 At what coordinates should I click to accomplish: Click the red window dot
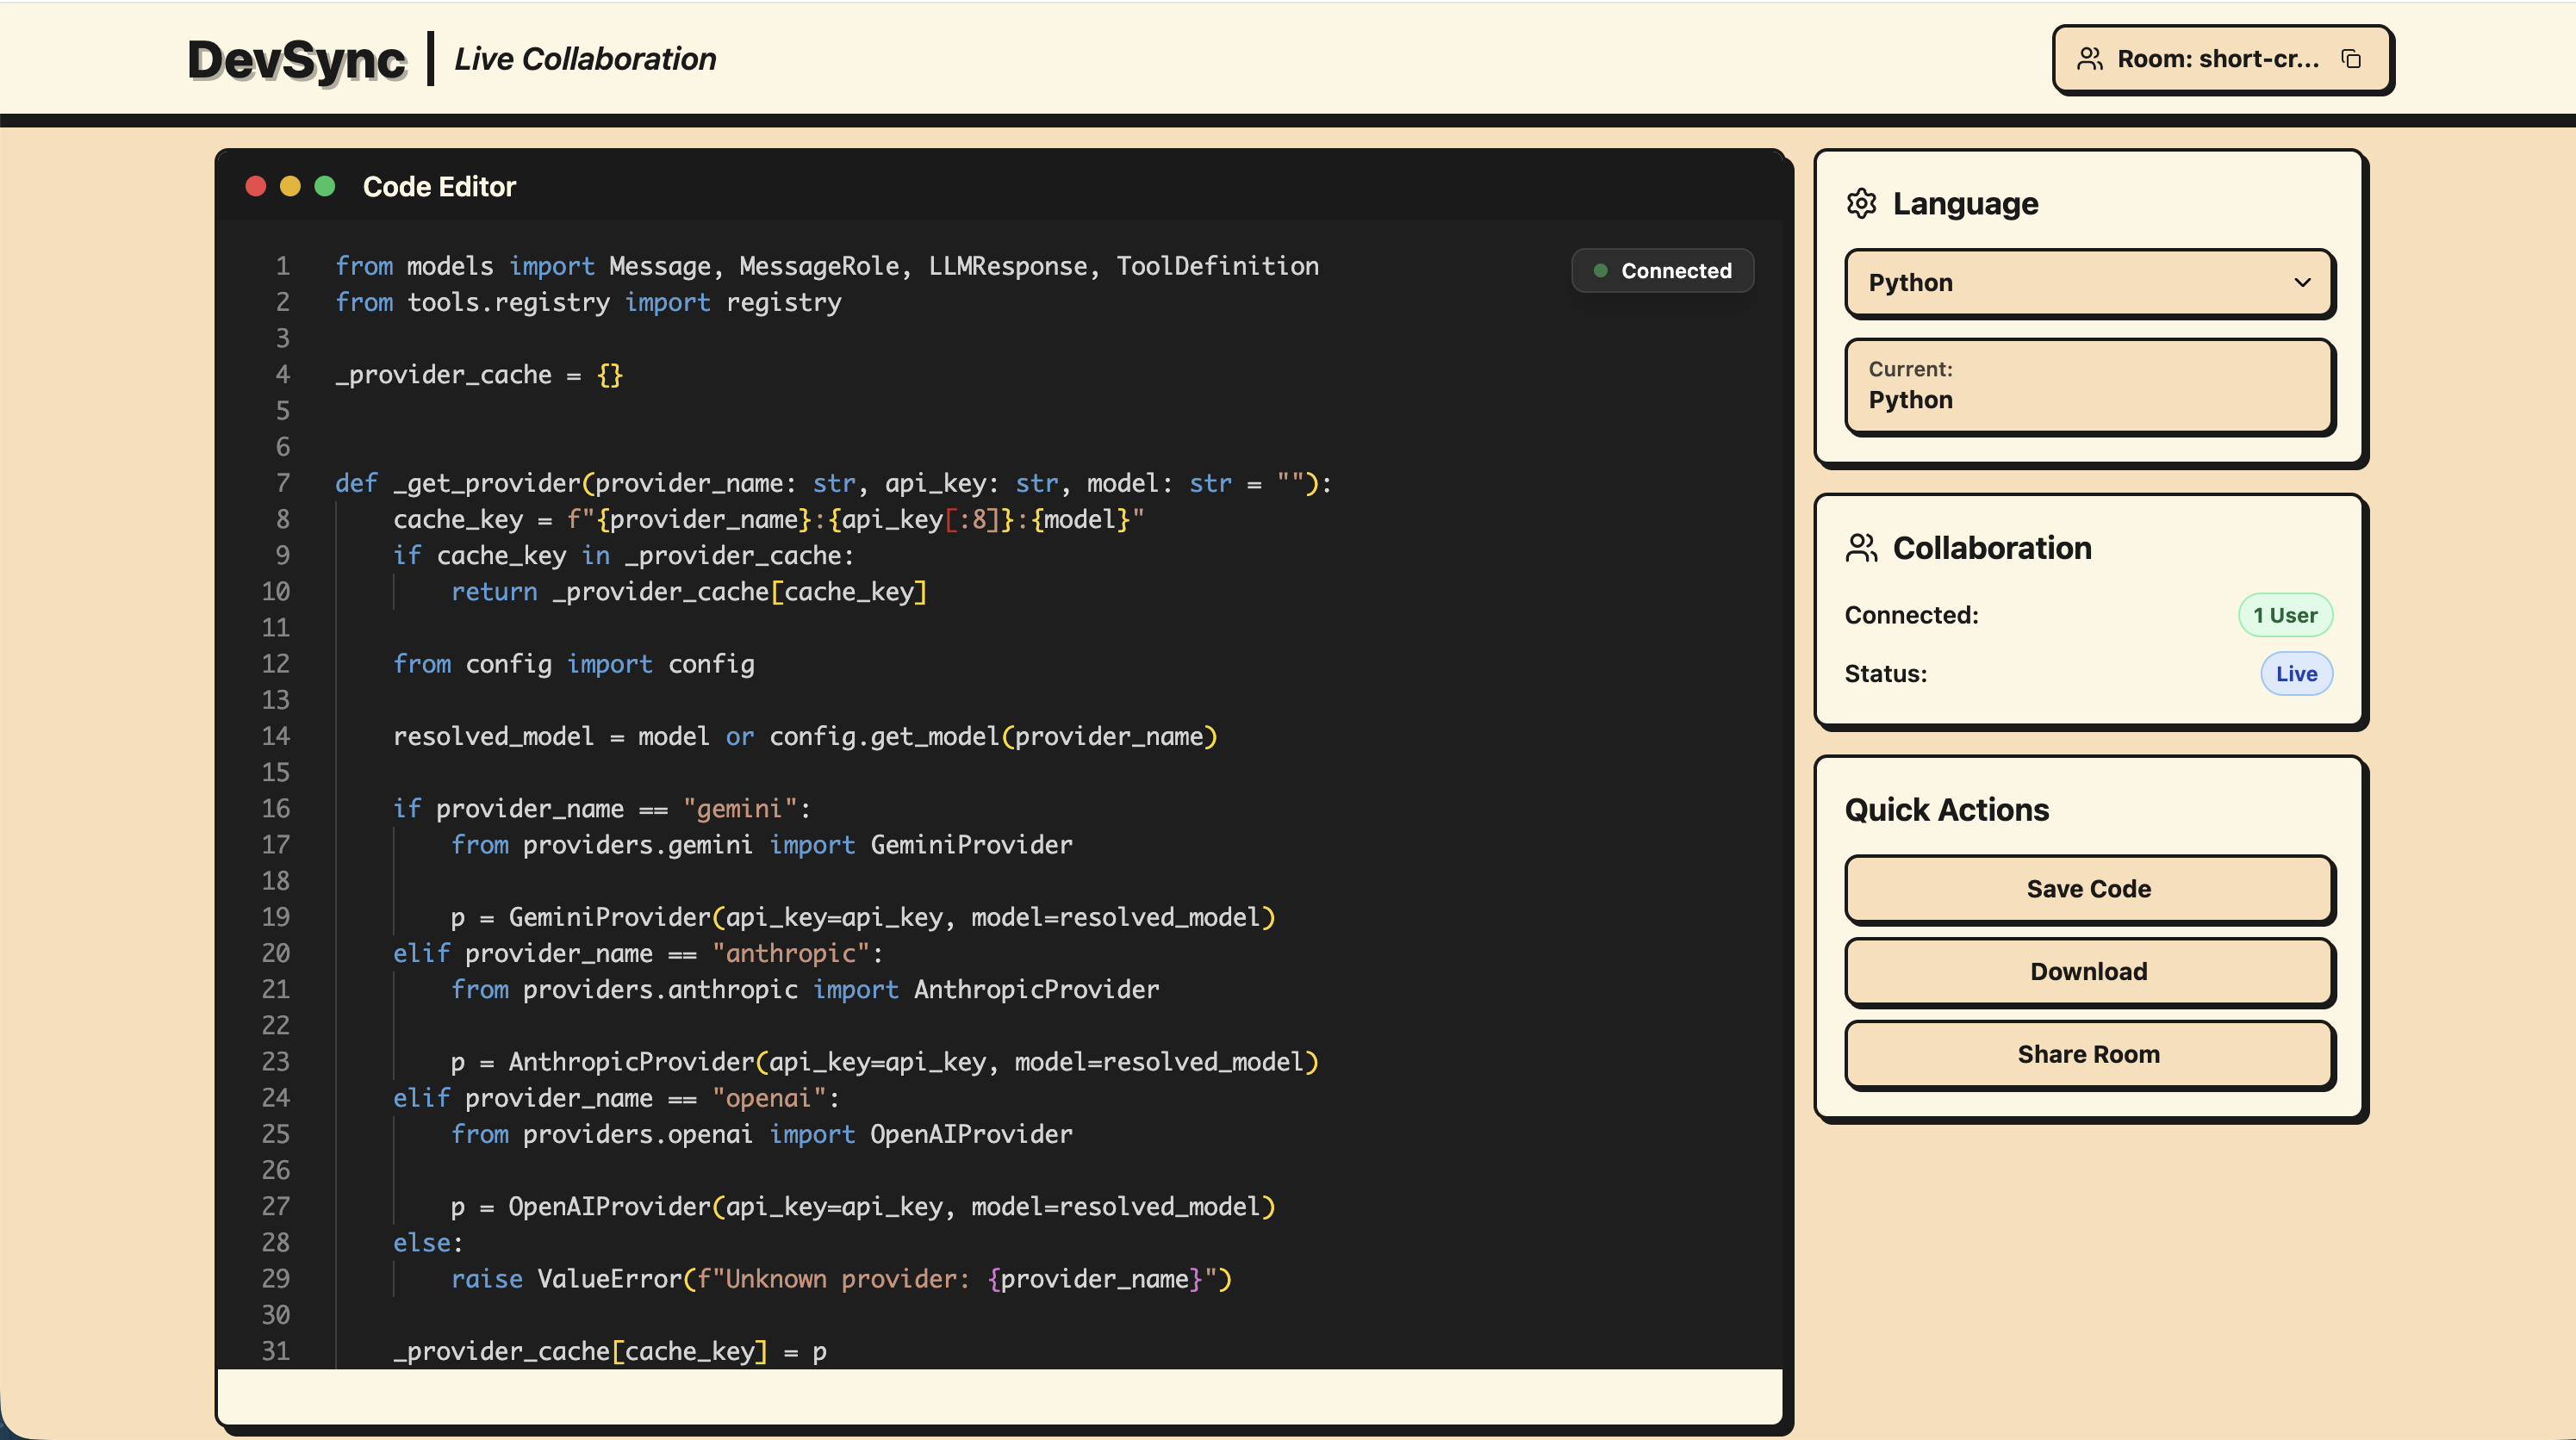pyautogui.click(x=256, y=187)
